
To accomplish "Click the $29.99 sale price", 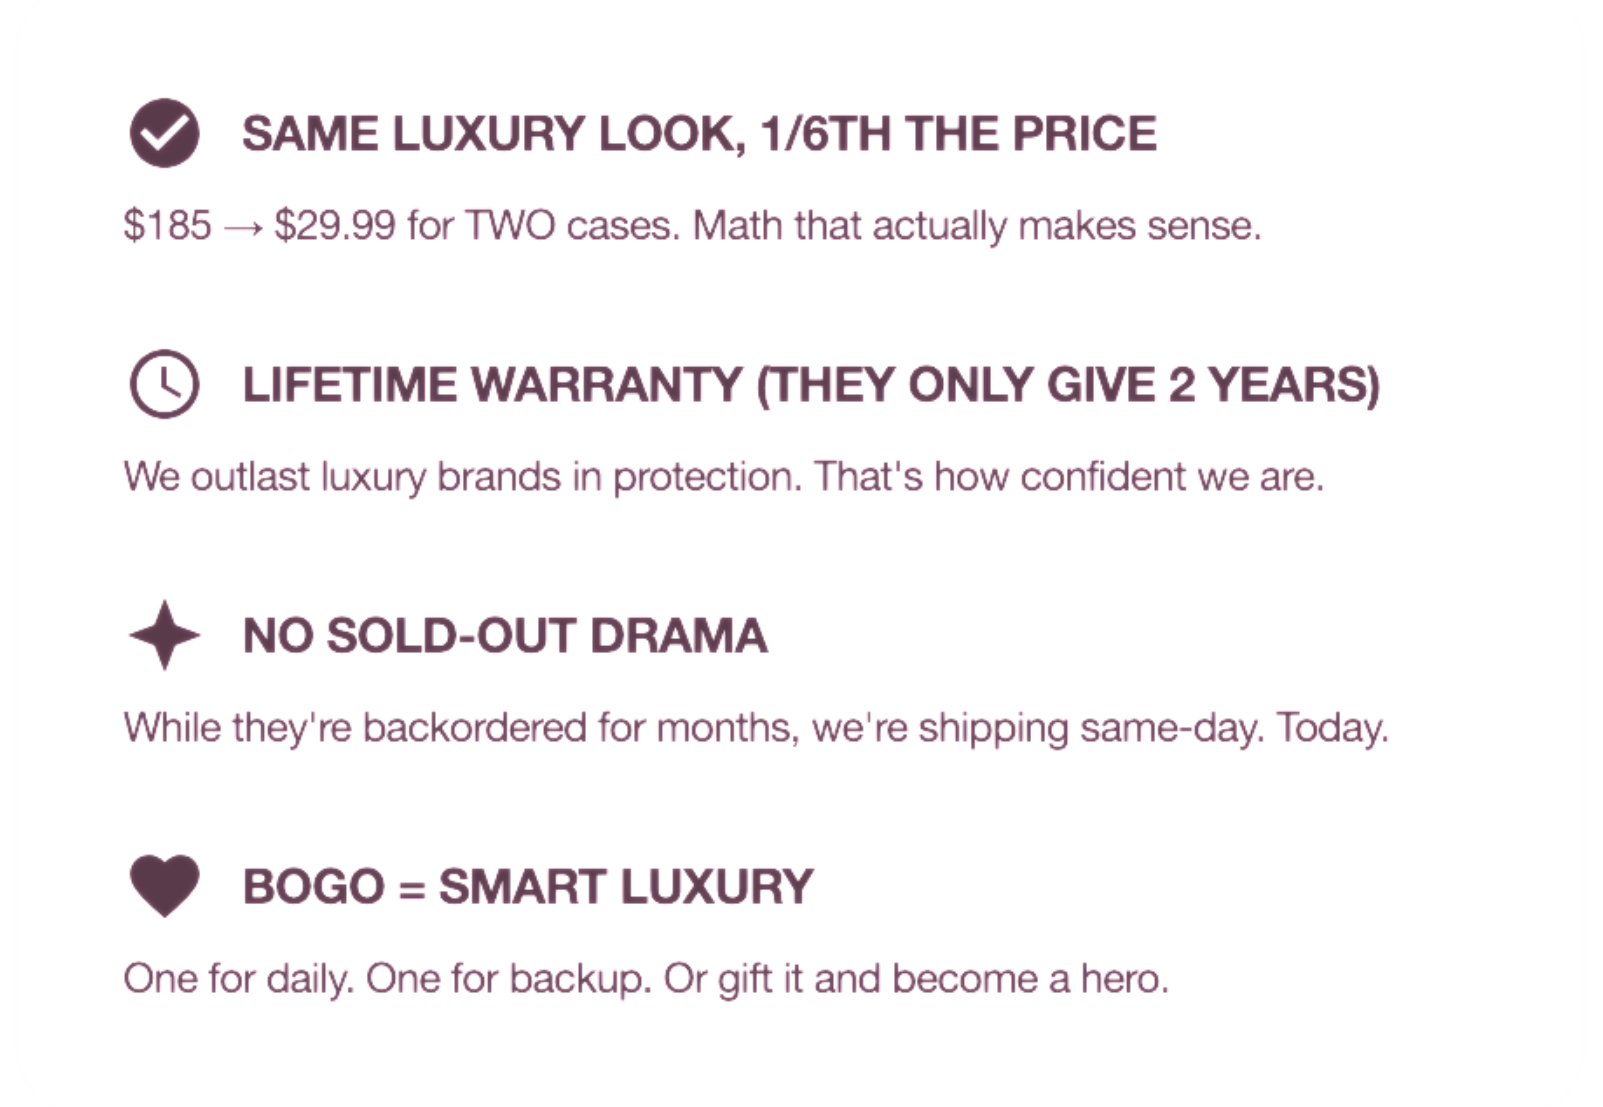I will [x=335, y=226].
